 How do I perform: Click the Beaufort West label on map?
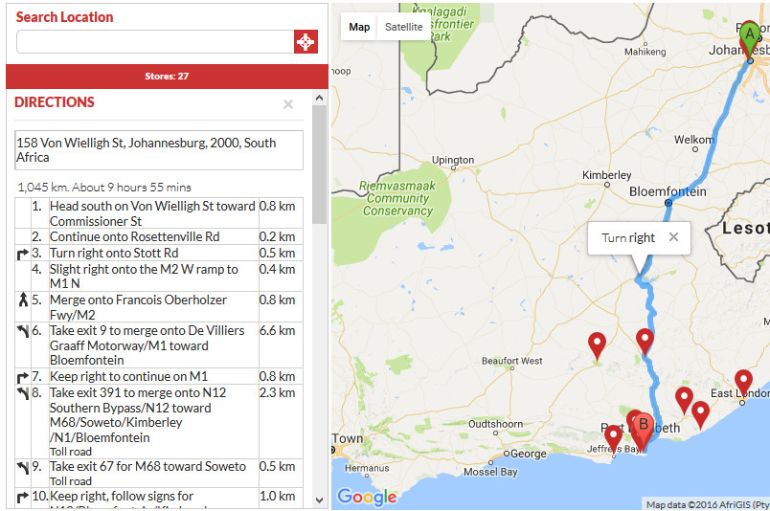(512, 361)
